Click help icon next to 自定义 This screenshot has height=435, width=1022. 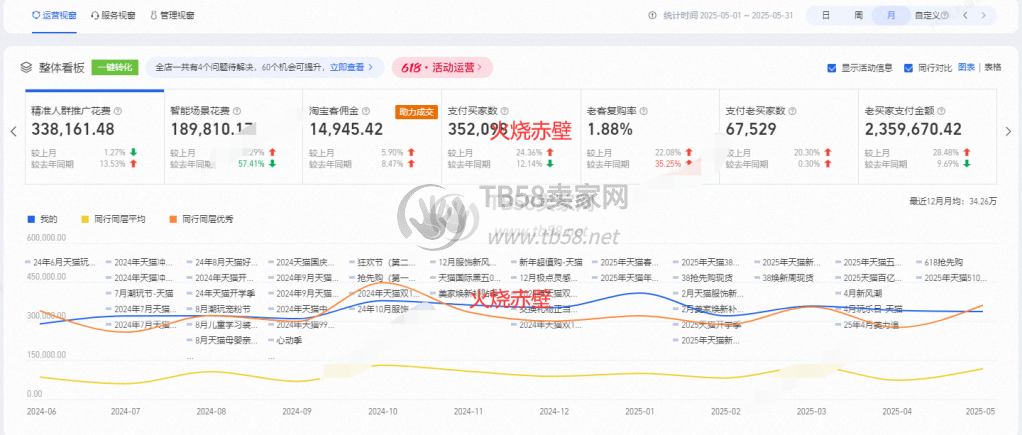click(x=945, y=15)
